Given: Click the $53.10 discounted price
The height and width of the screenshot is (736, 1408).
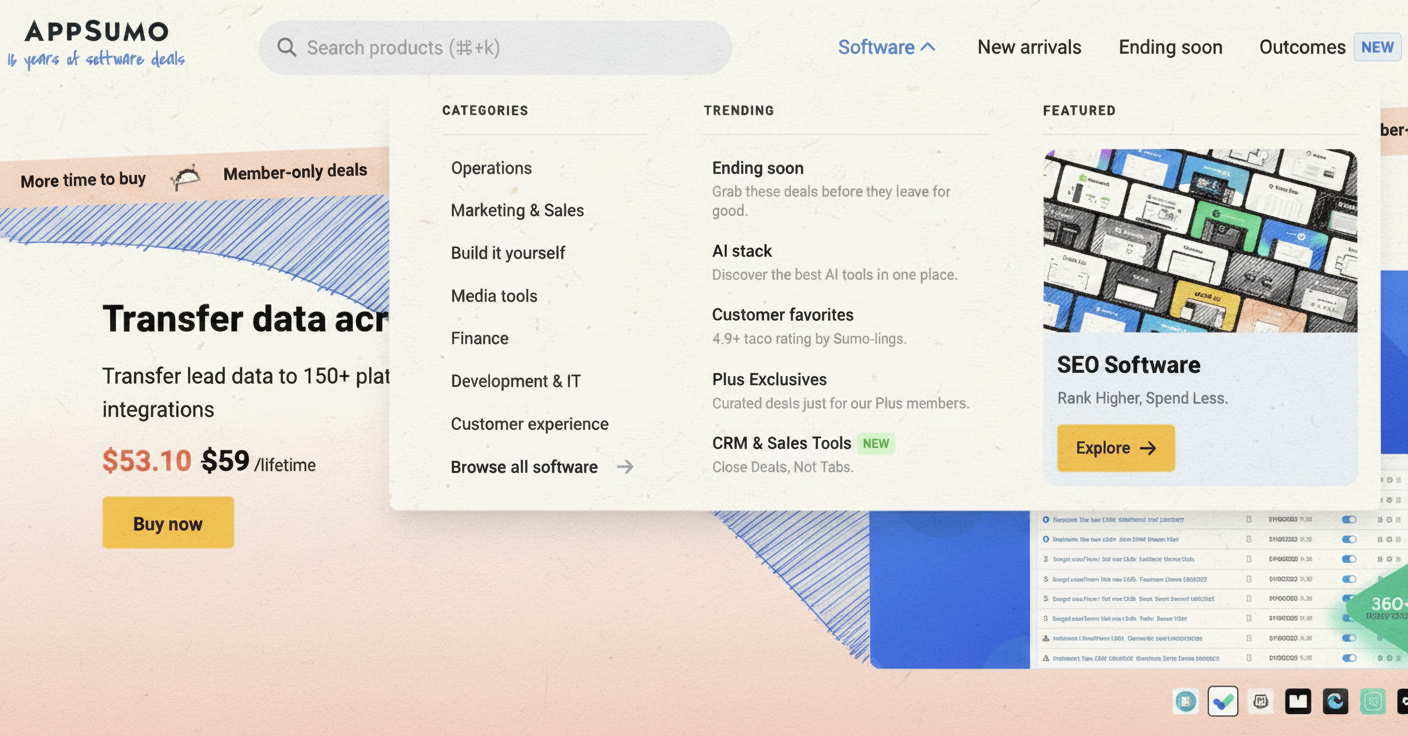Looking at the screenshot, I should [x=147, y=461].
